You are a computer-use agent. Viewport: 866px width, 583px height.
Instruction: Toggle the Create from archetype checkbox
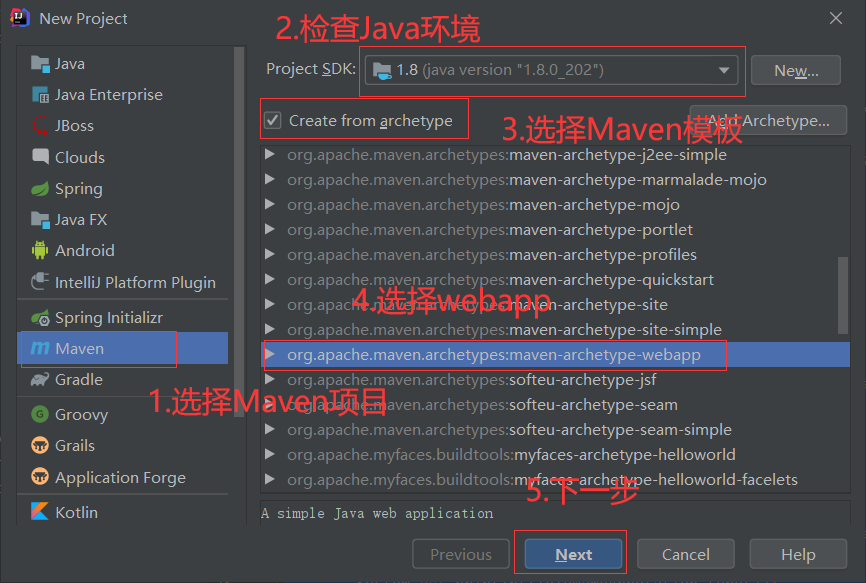tap(272, 120)
